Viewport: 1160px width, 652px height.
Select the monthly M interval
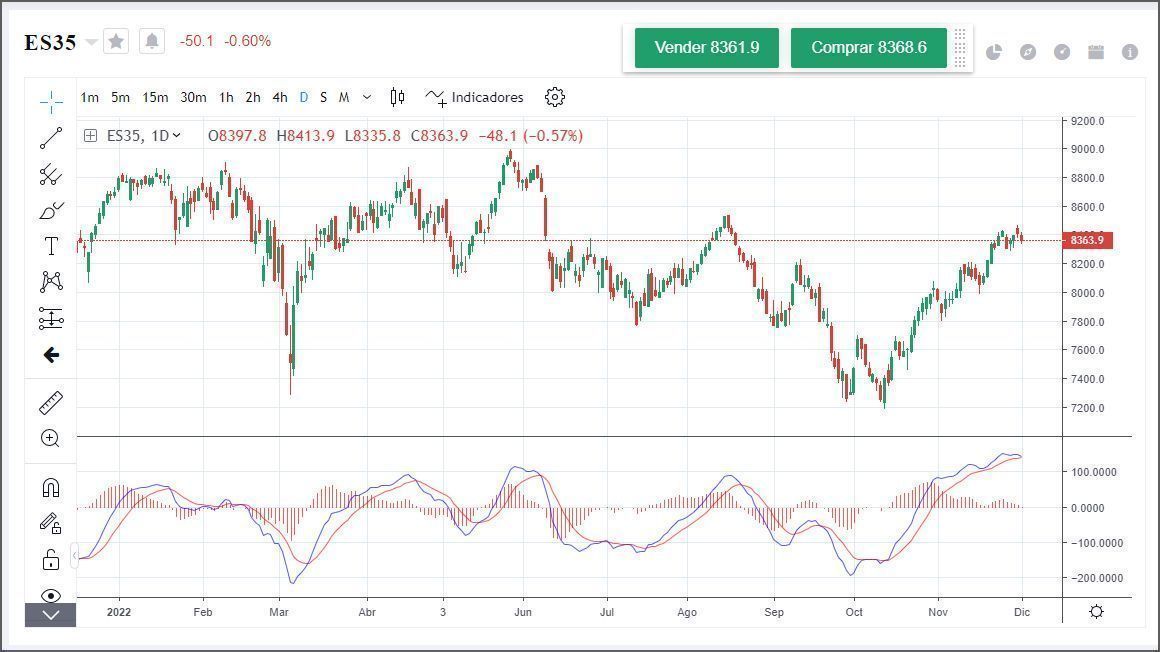tap(343, 97)
